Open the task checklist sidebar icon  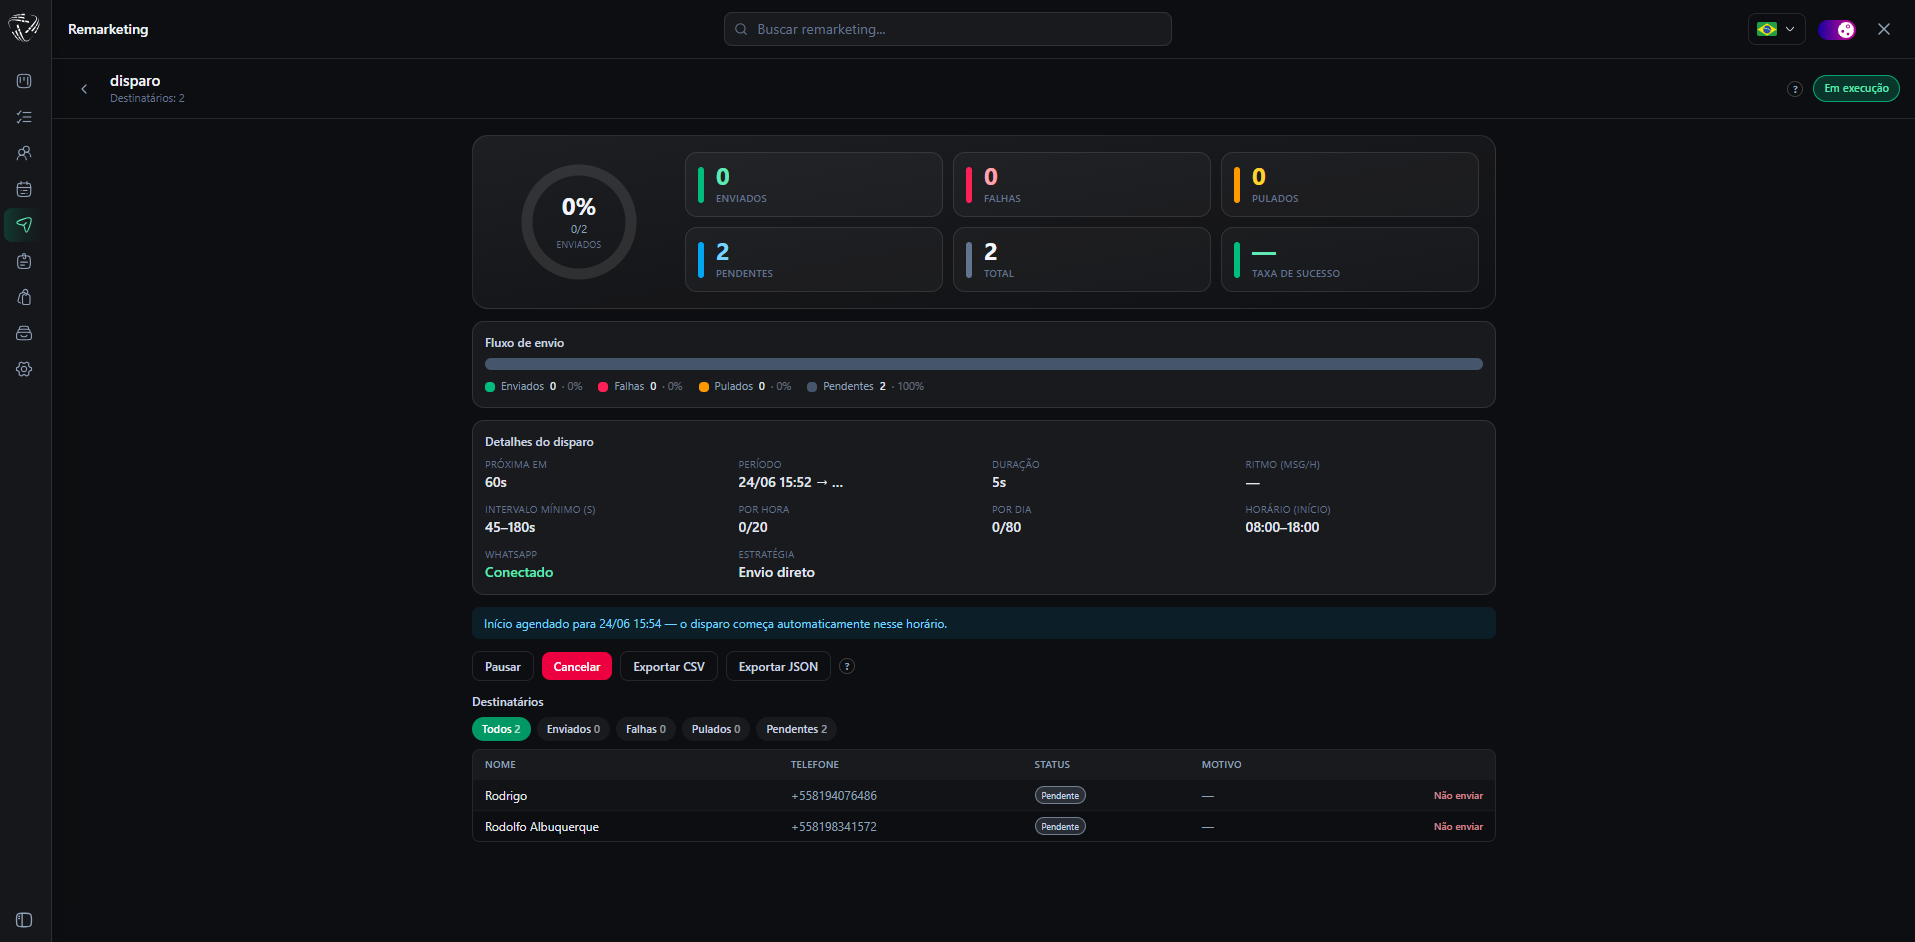click(24, 117)
